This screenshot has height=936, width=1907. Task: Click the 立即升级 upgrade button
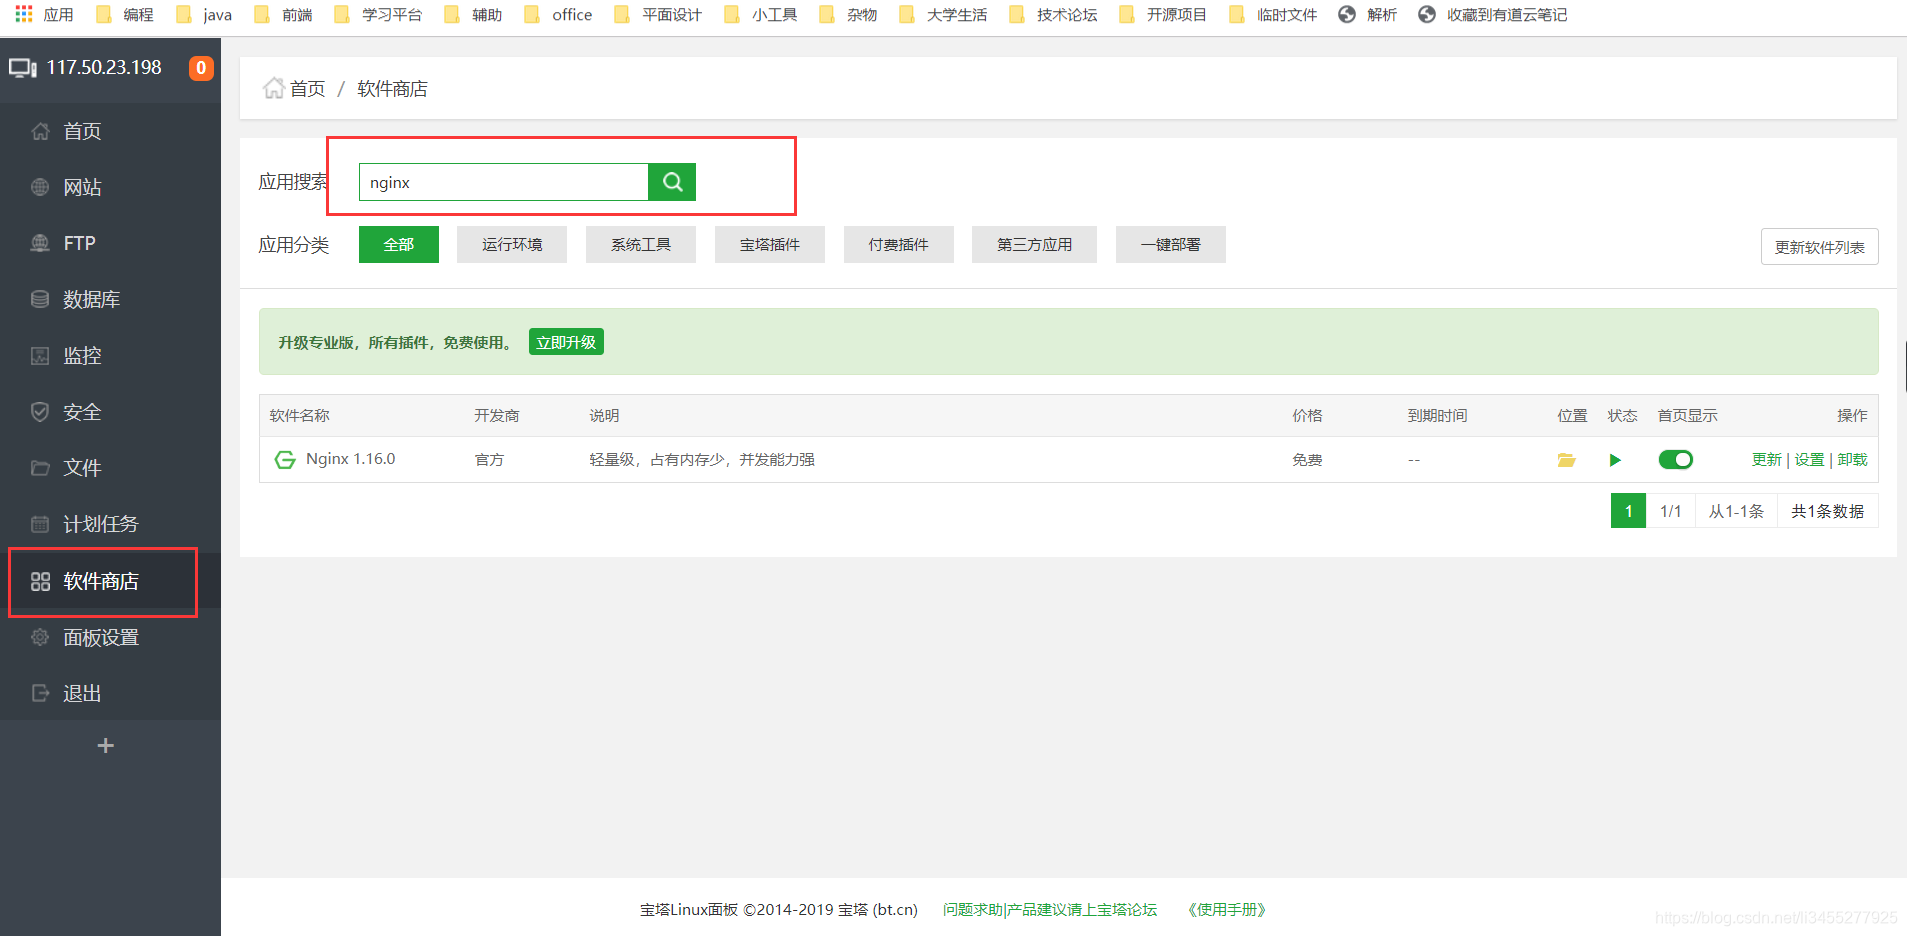(x=566, y=342)
